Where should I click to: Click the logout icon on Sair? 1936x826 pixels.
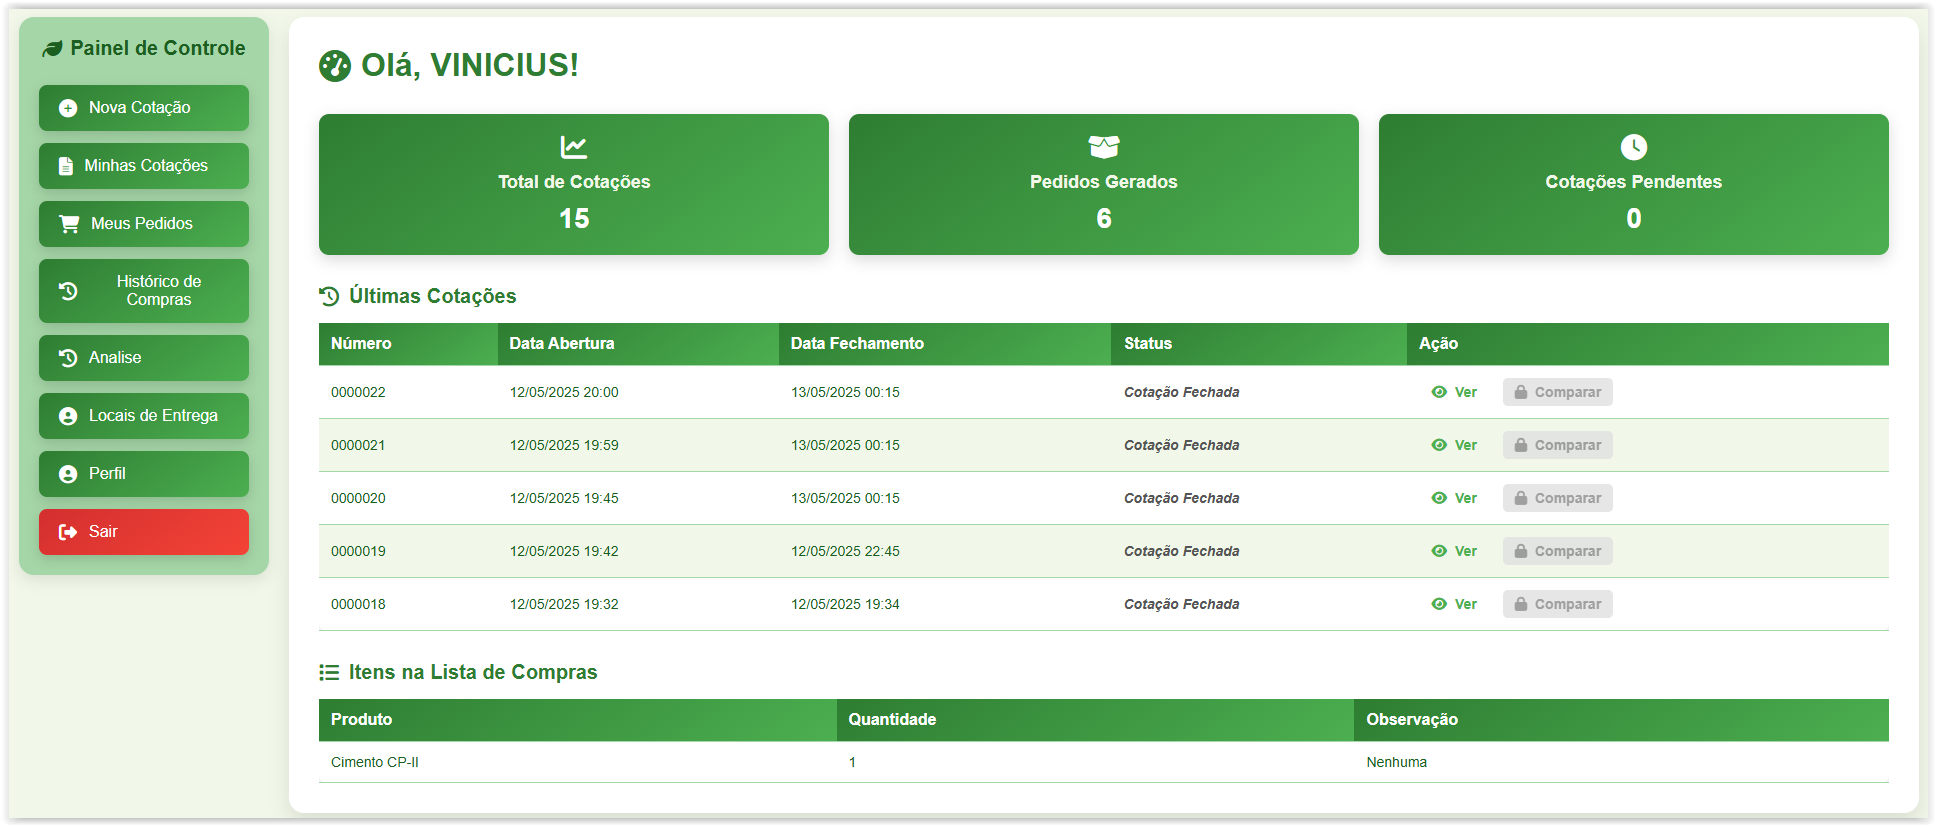(68, 532)
